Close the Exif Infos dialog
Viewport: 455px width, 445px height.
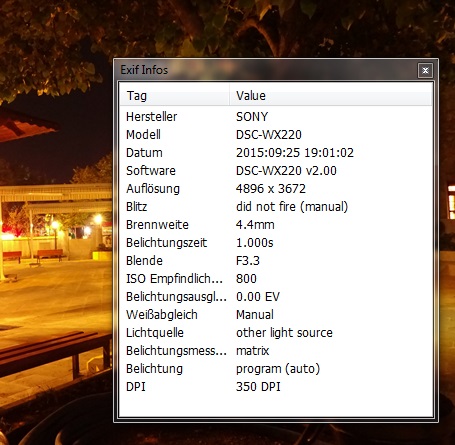(x=425, y=70)
